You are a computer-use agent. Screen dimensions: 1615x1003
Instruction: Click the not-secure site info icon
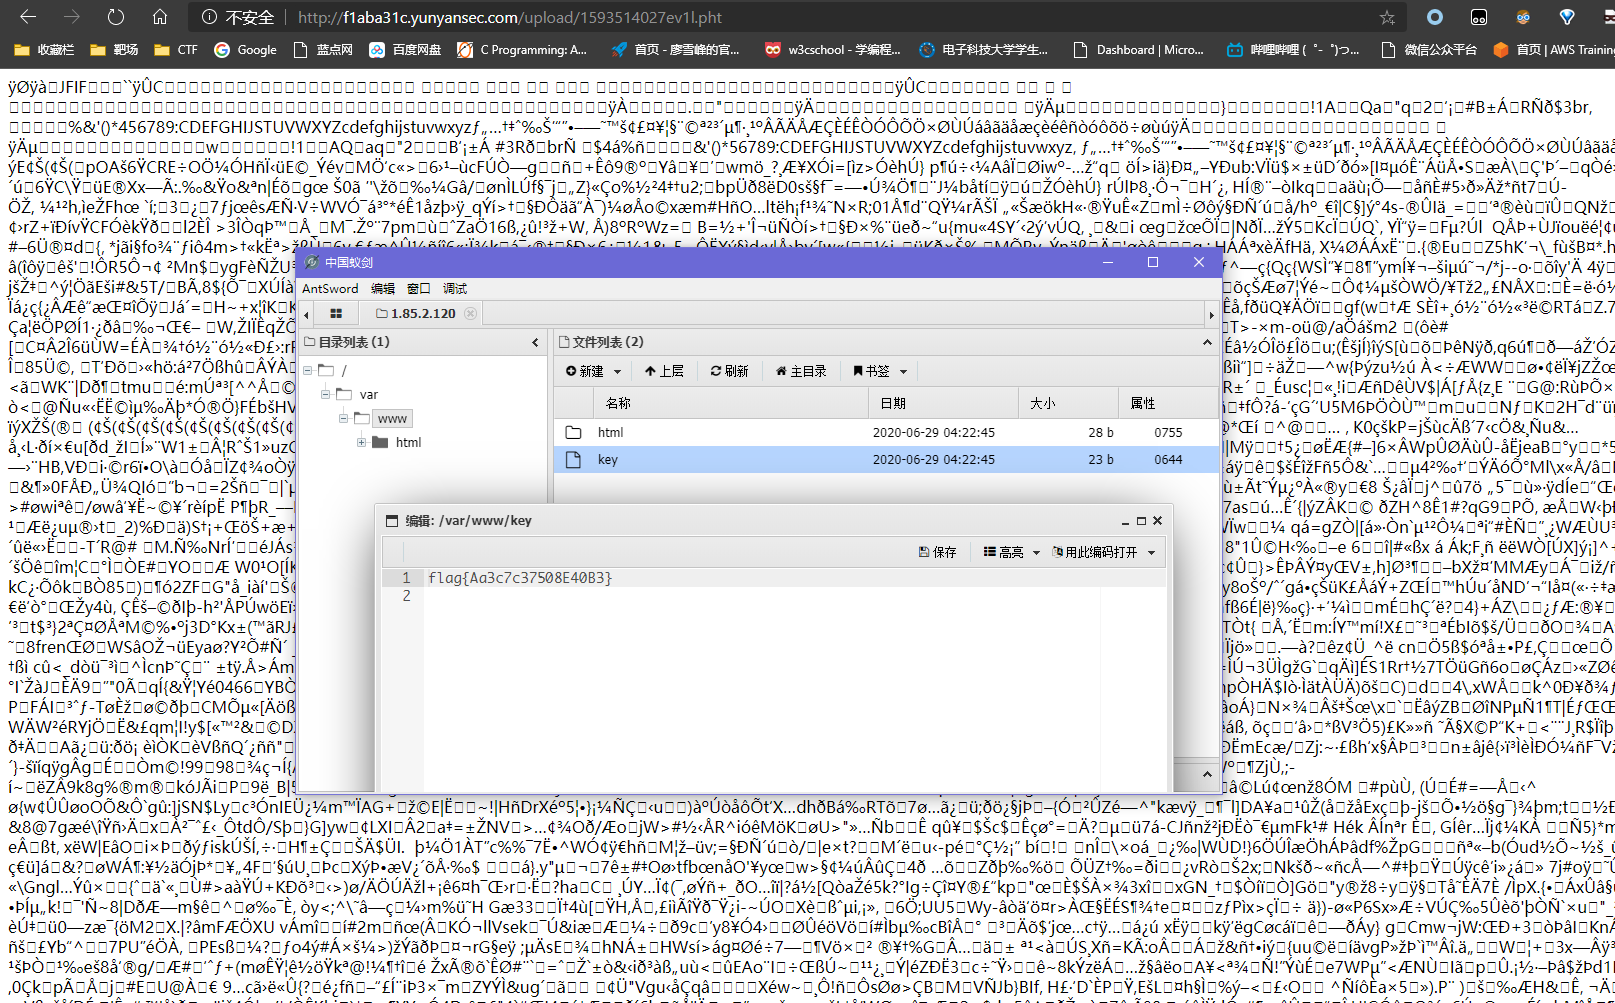pyautogui.click(x=209, y=17)
